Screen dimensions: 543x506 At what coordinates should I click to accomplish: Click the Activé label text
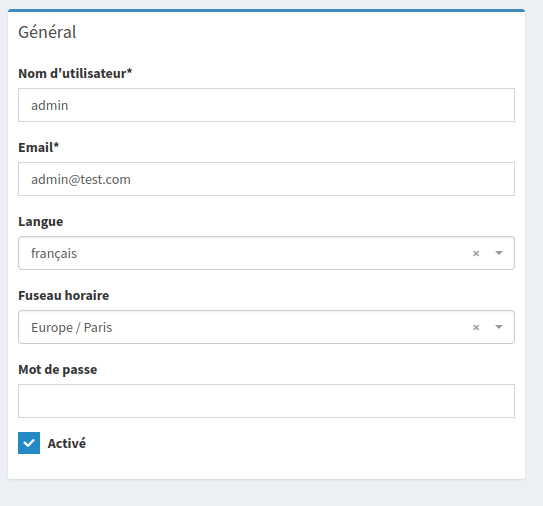[66, 443]
